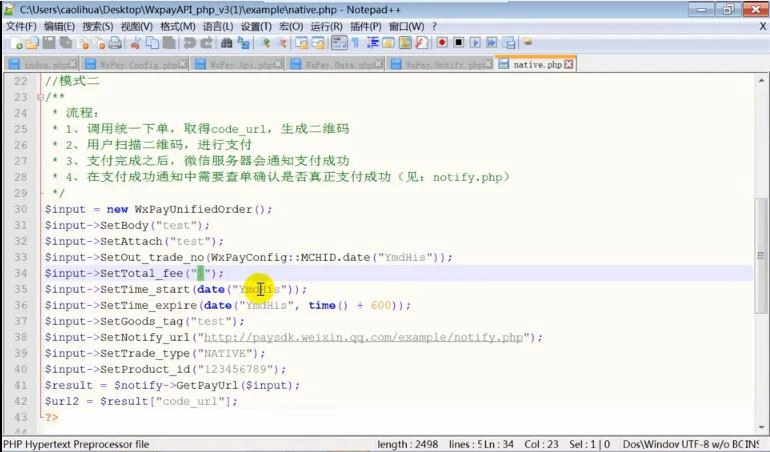The width and height of the screenshot is (770, 452).
Task: Open the 插件(P) menu
Action: (x=366, y=27)
